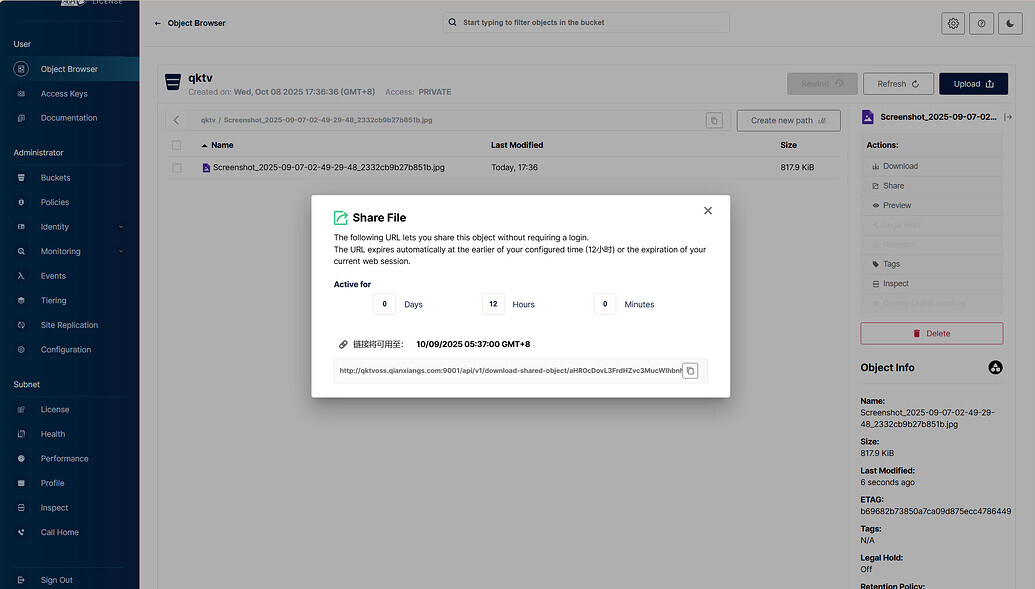Sort the list by Name column
The width and height of the screenshot is (1035, 589).
222,145
